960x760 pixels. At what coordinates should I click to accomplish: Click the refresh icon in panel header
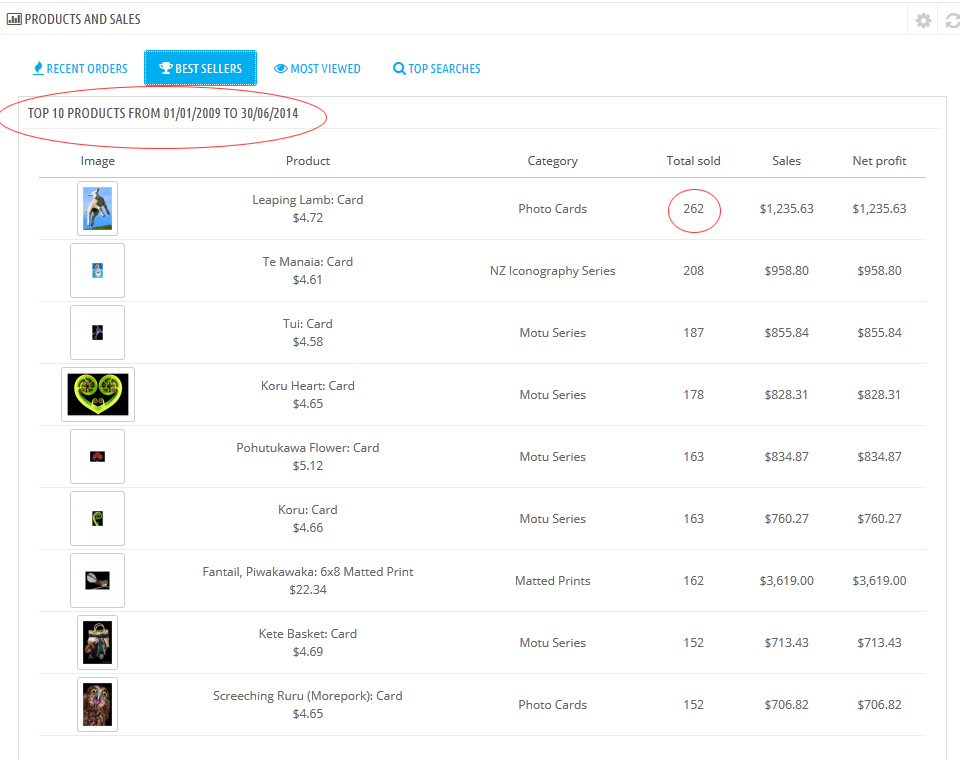pos(953,20)
